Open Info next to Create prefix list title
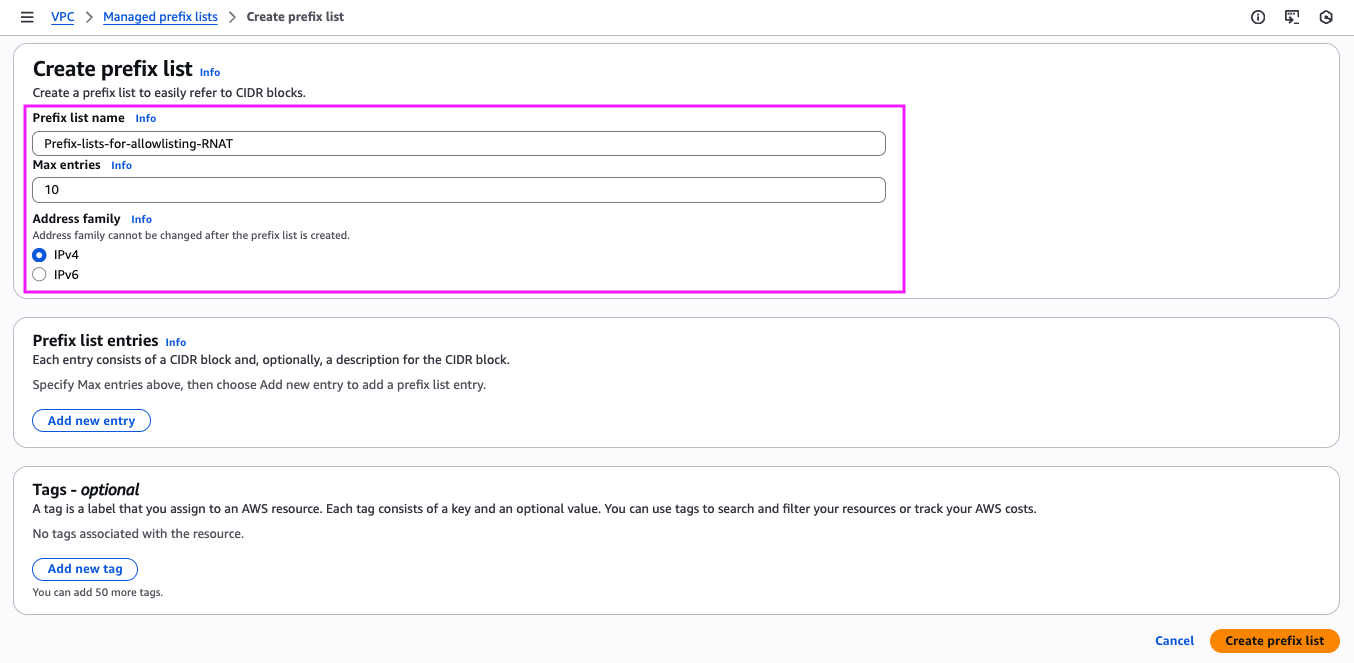This screenshot has width=1354, height=663. (x=209, y=72)
